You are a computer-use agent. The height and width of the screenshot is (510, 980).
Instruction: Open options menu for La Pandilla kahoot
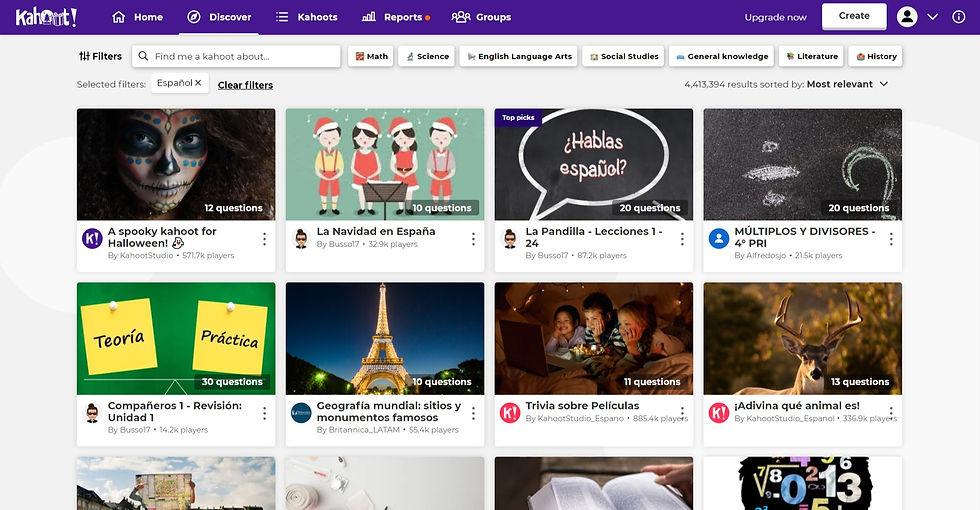(x=682, y=239)
